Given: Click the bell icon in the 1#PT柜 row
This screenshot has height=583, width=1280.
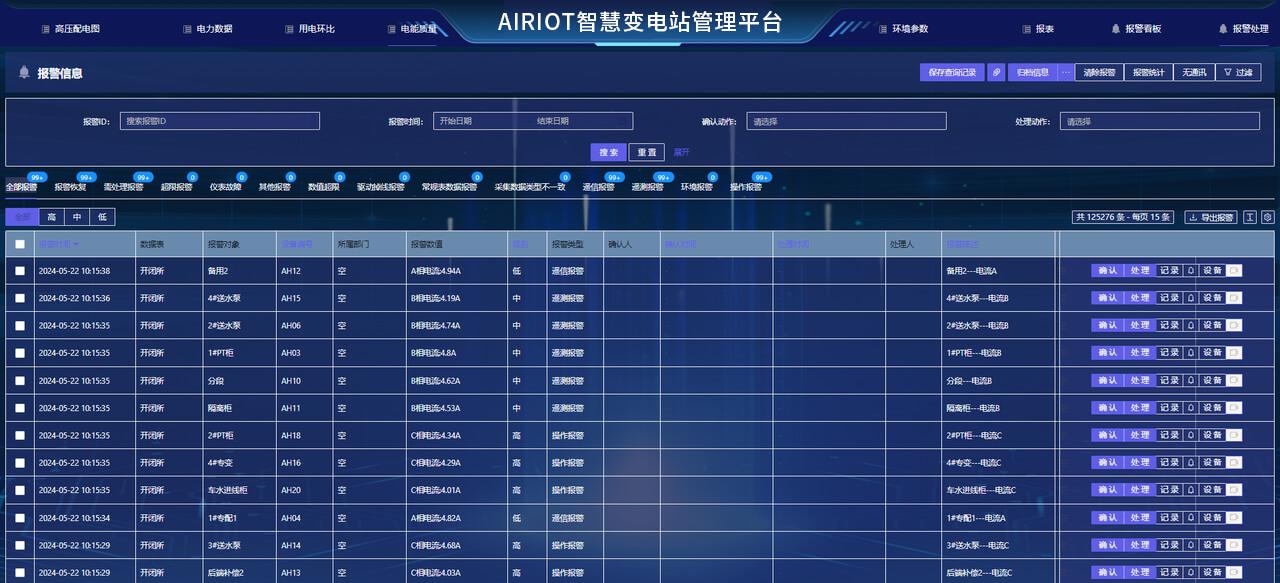Looking at the screenshot, I should tap(1190, 352).
